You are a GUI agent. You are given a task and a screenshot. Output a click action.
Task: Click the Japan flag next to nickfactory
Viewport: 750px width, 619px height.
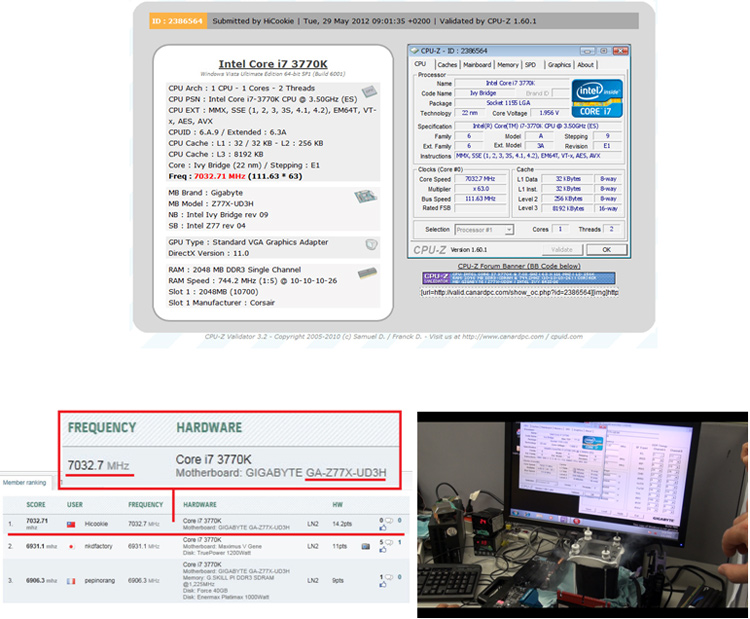(x=71, y=547)
